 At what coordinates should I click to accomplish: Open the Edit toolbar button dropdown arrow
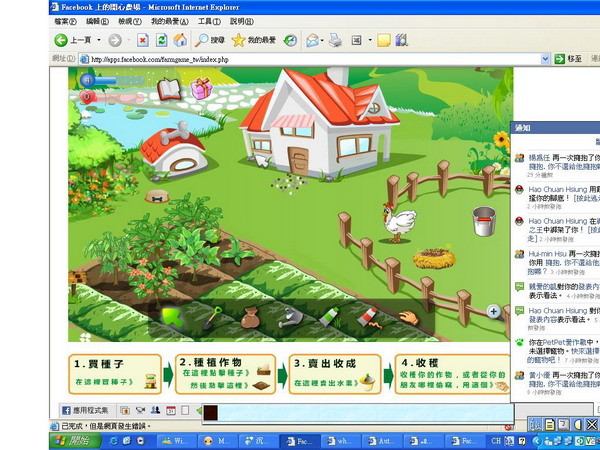coord(370,40)
